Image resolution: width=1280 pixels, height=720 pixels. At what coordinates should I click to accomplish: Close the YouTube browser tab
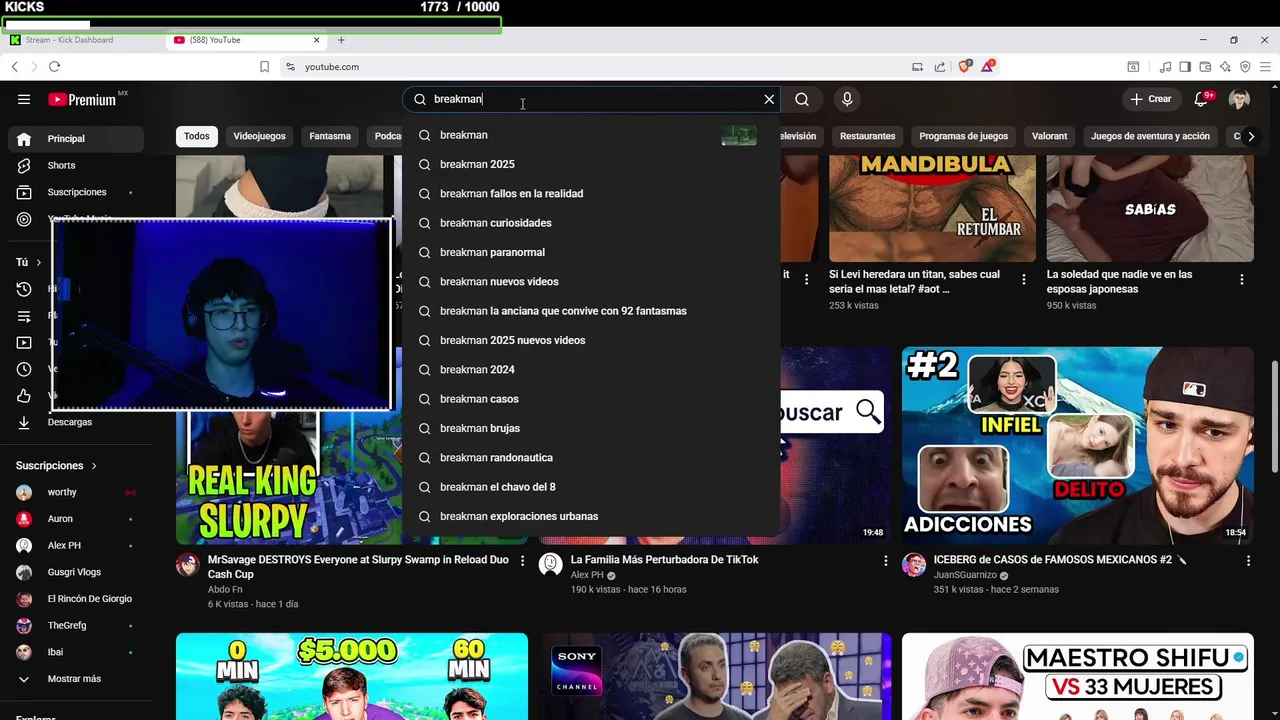317,40
